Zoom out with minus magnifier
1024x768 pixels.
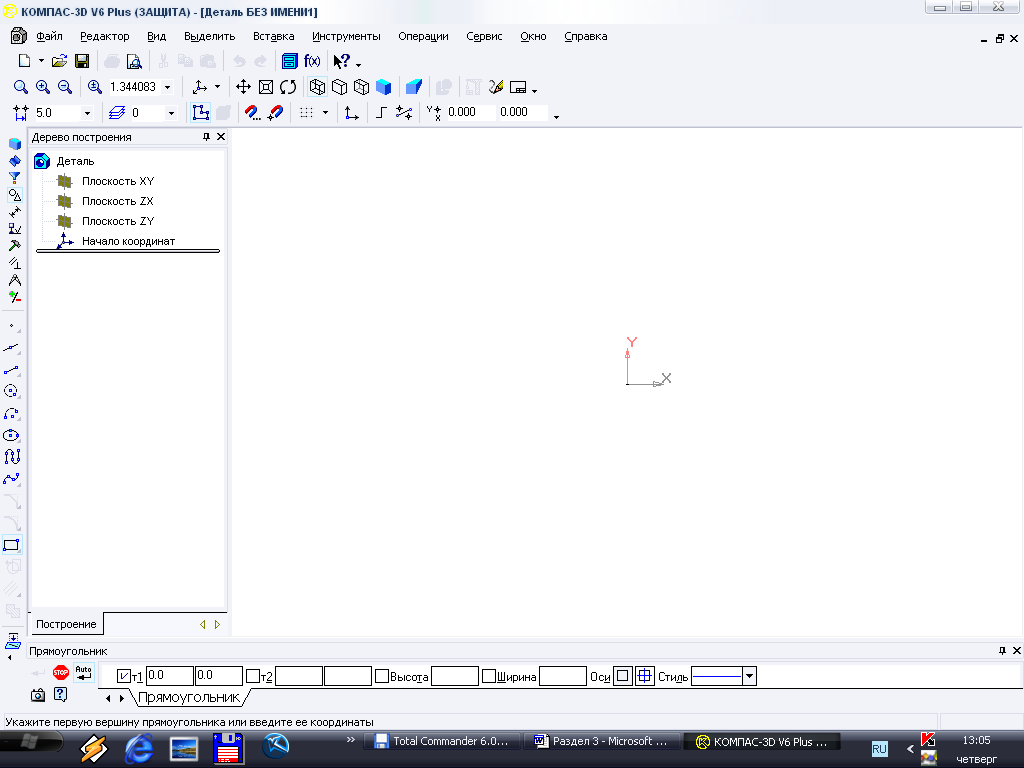coord(65,87)
